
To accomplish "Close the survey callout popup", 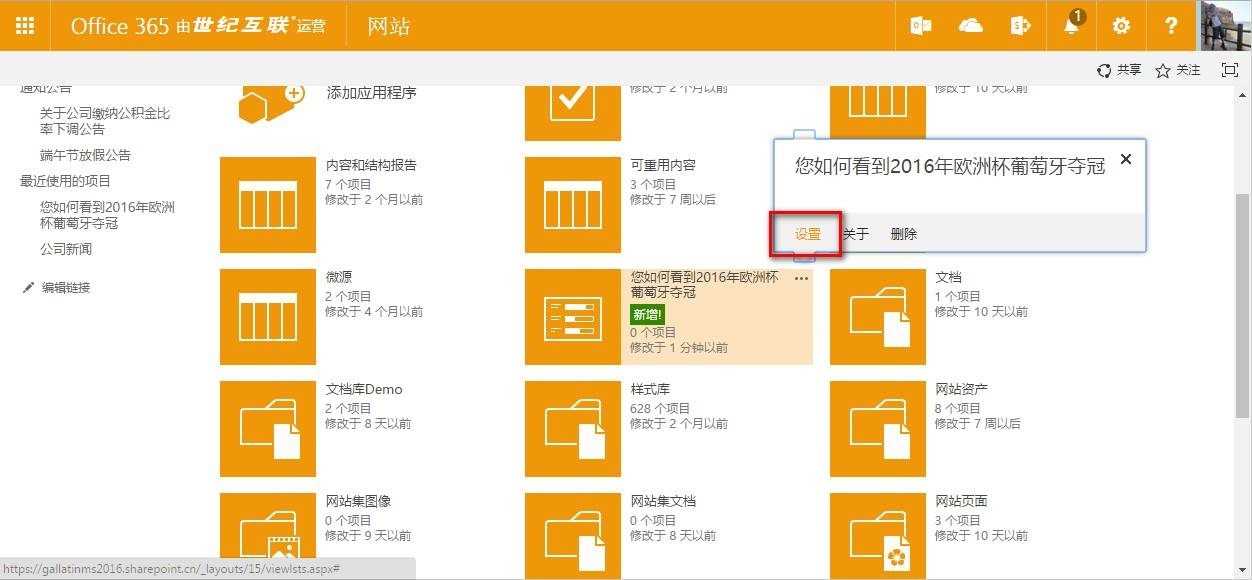I will tap(1126, 159).
